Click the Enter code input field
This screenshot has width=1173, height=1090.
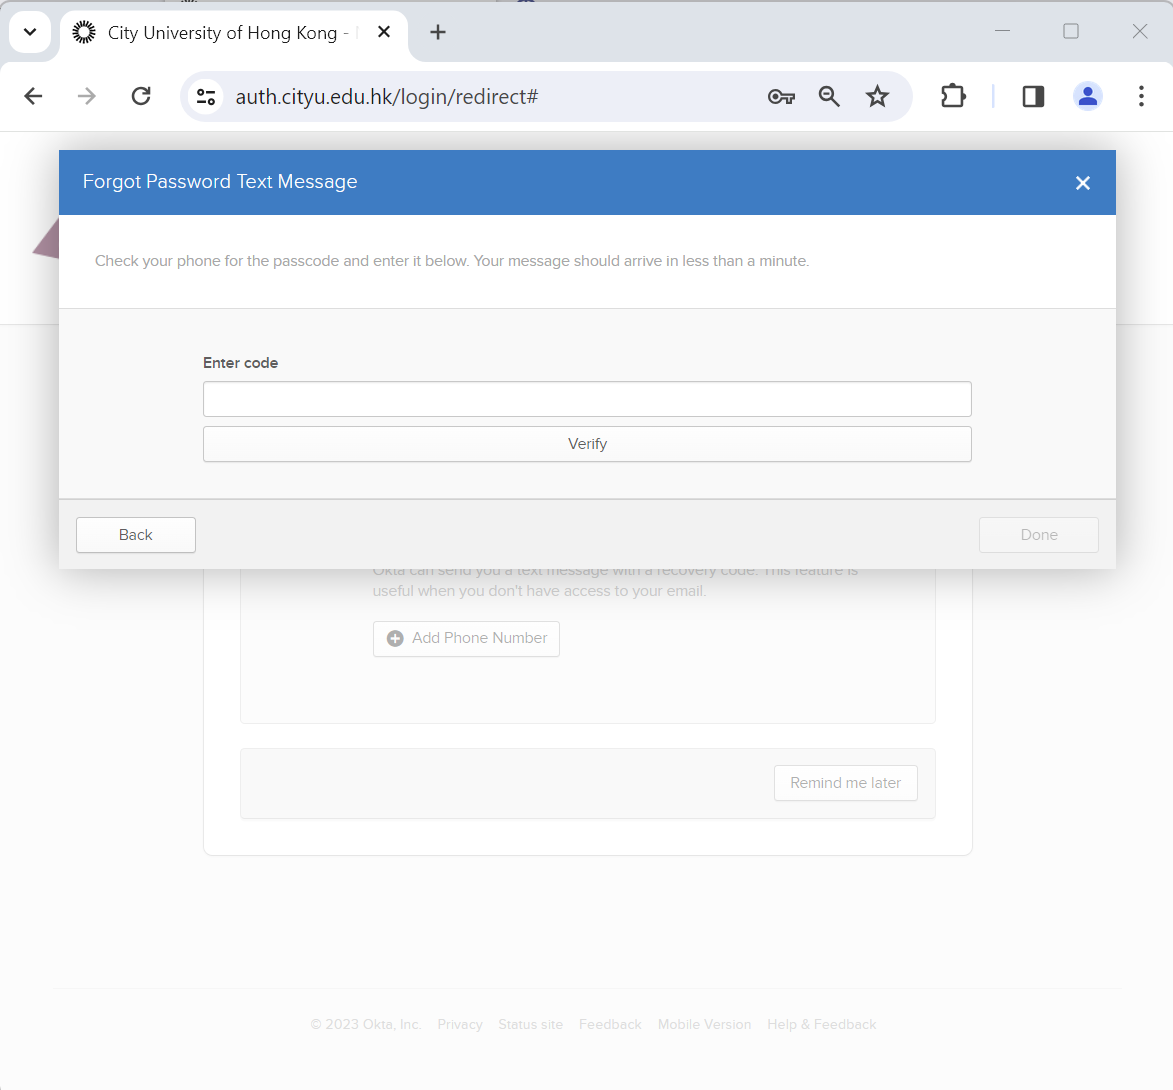[x=587, y=399]
